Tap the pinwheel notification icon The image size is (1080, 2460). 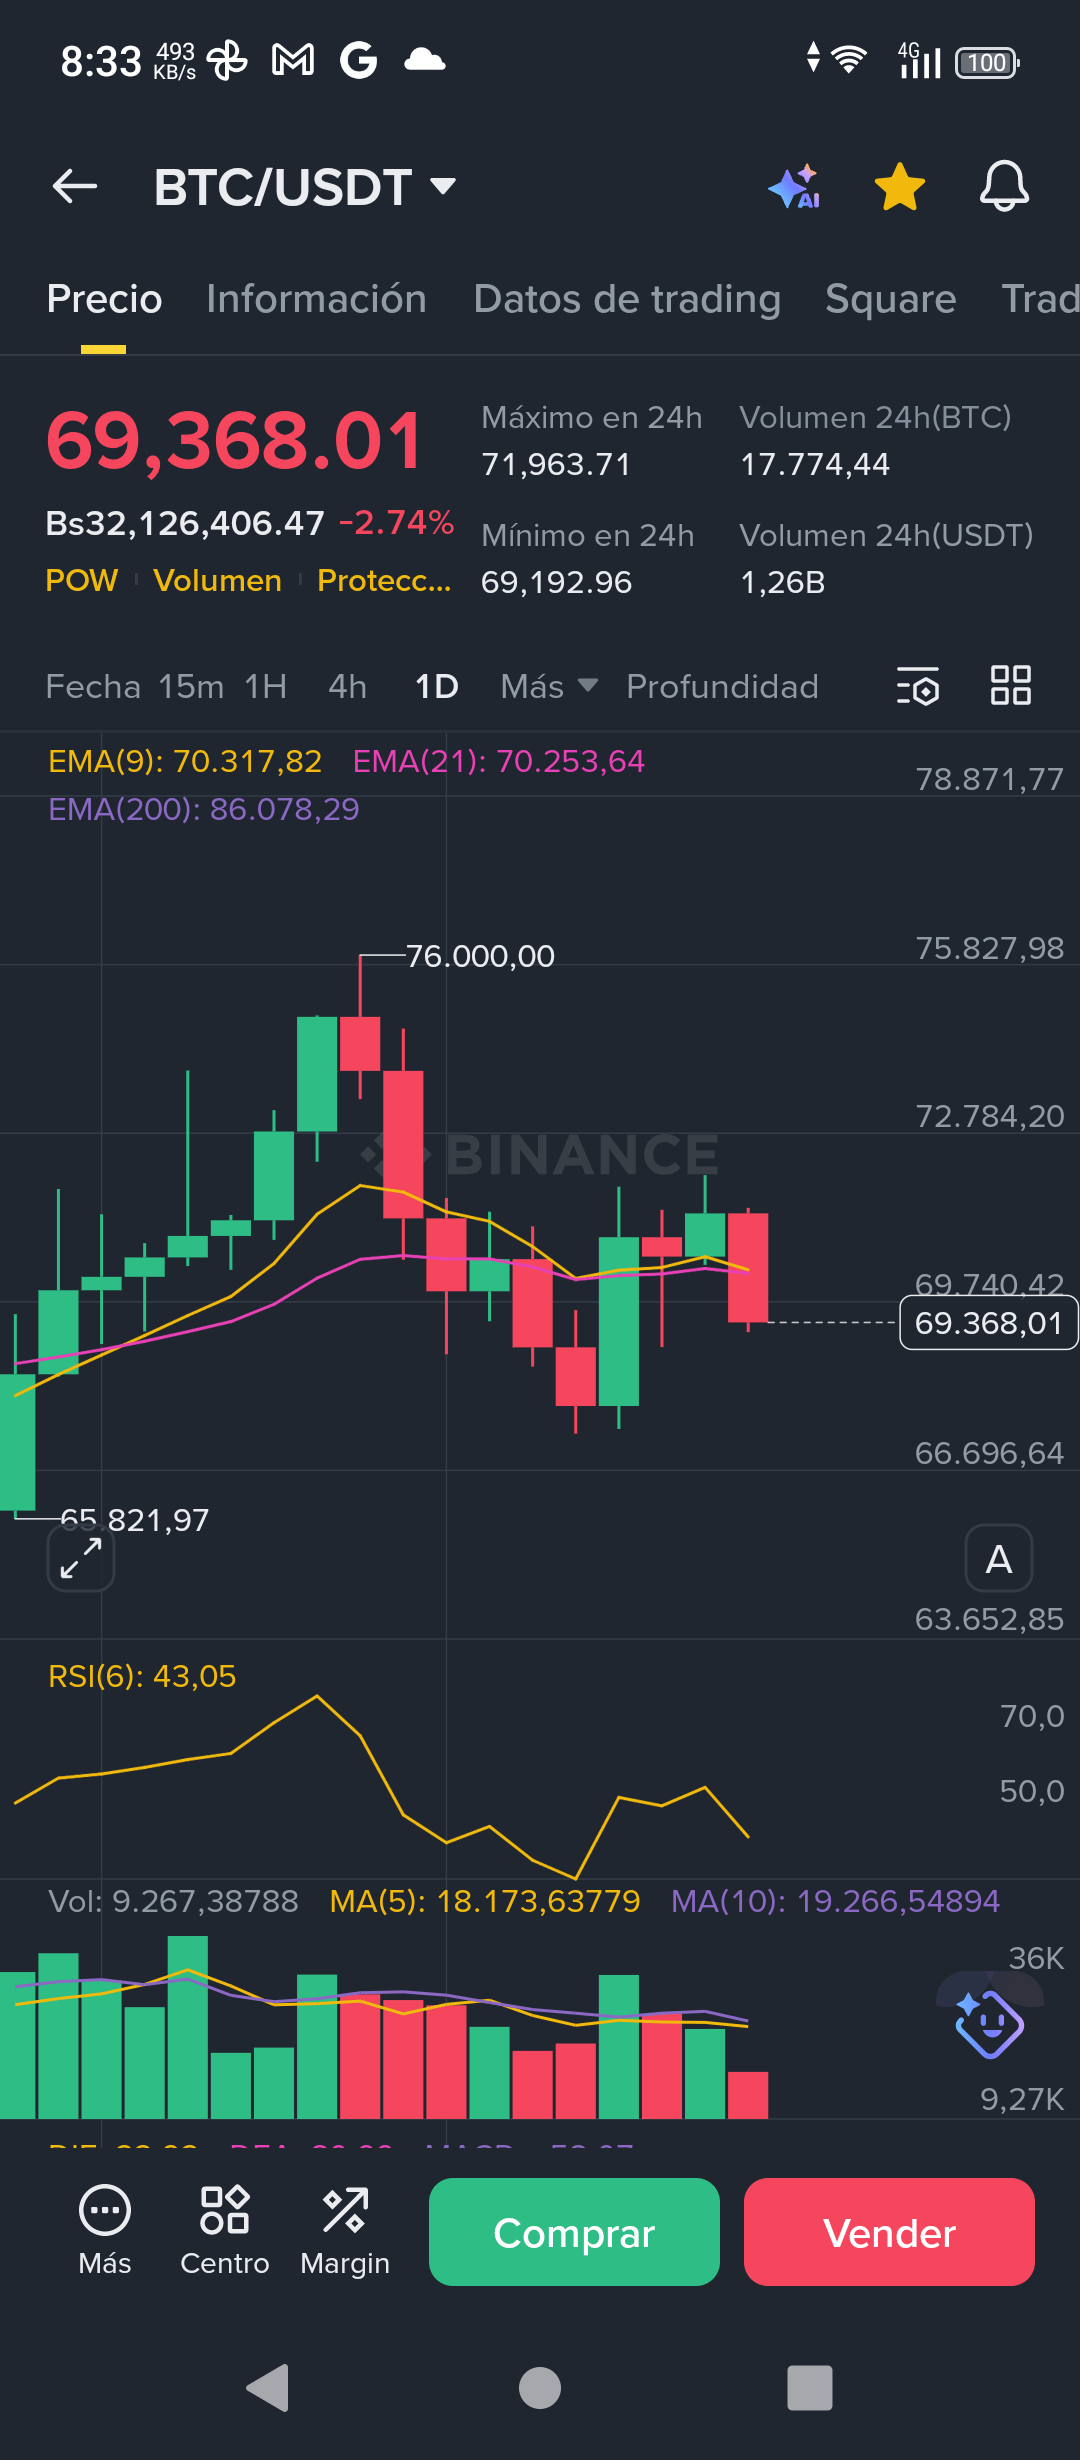pos(227,60)
